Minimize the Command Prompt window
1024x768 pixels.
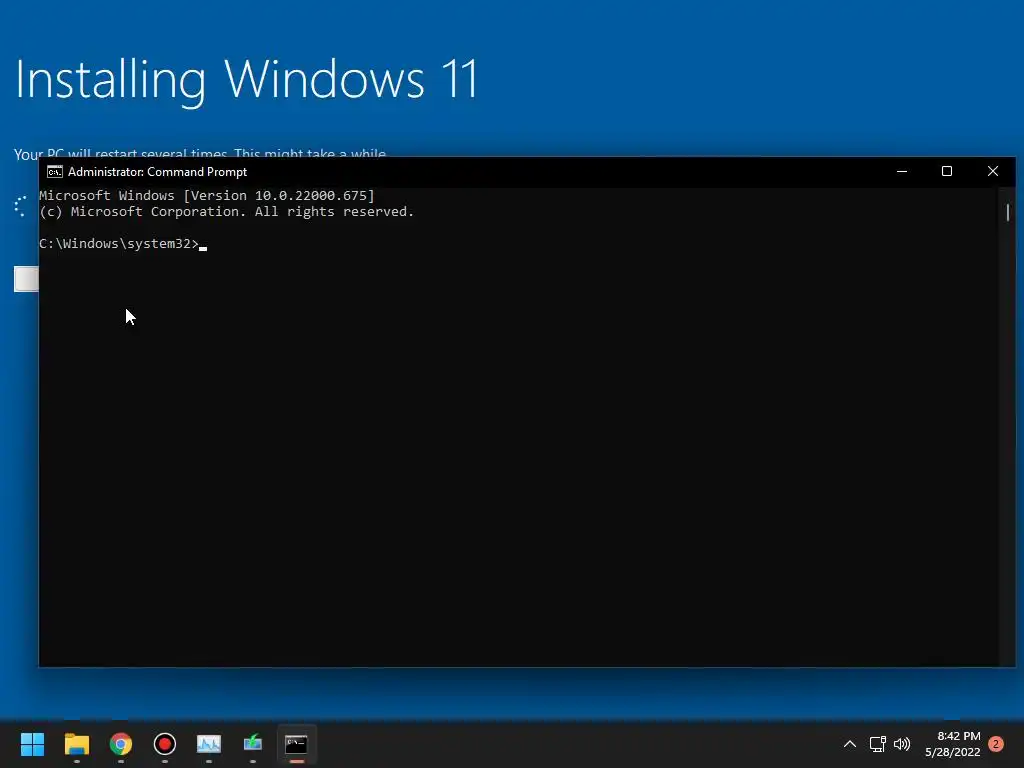click(902, 172)
